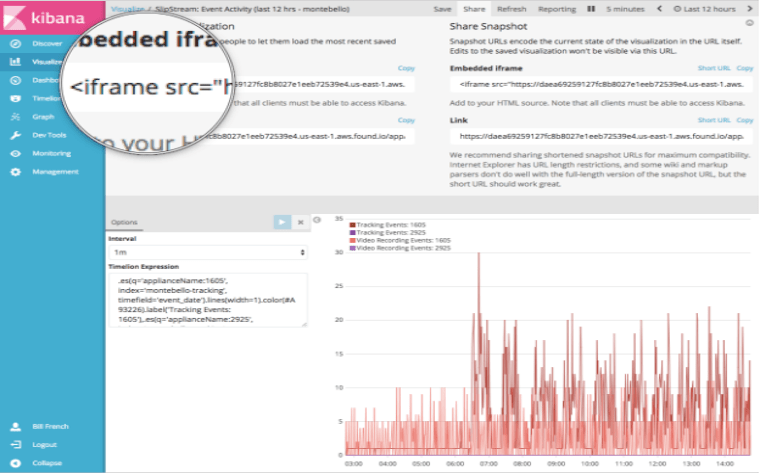Select the snapshot Embedded iframe code field

[x=602, y=84]
